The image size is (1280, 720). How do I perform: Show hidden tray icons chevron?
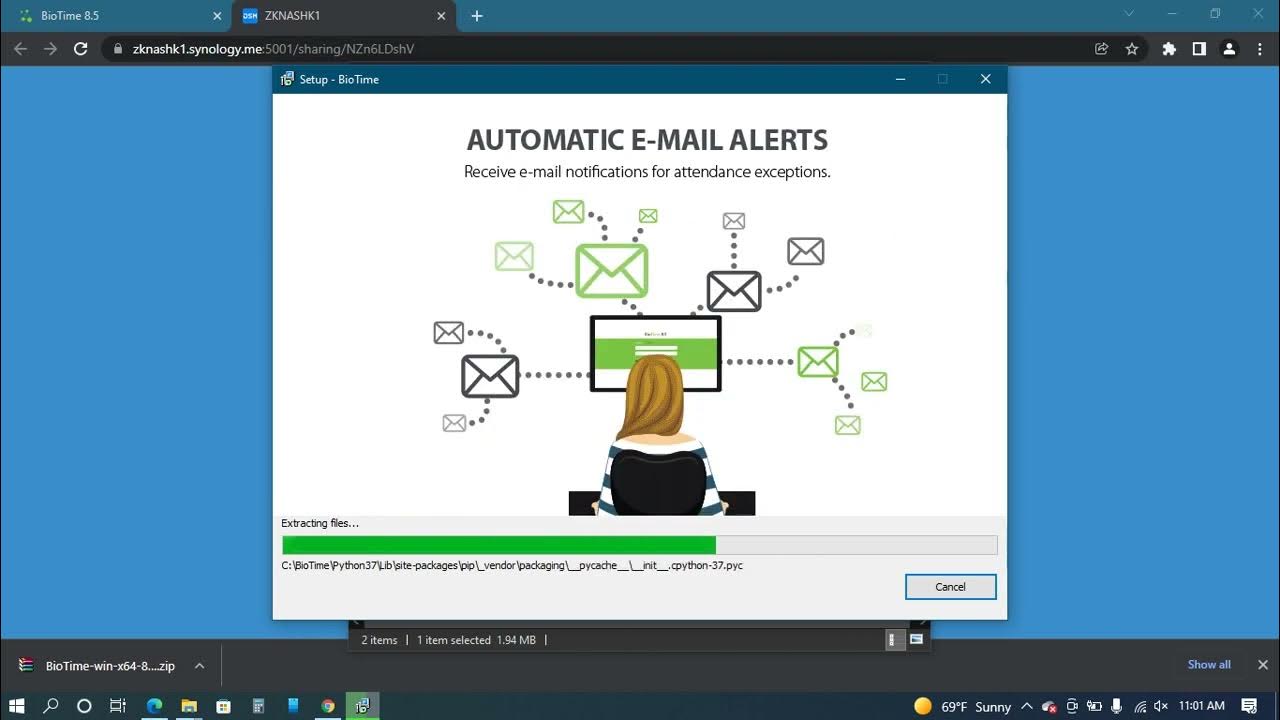click(x=1027, y=706)
